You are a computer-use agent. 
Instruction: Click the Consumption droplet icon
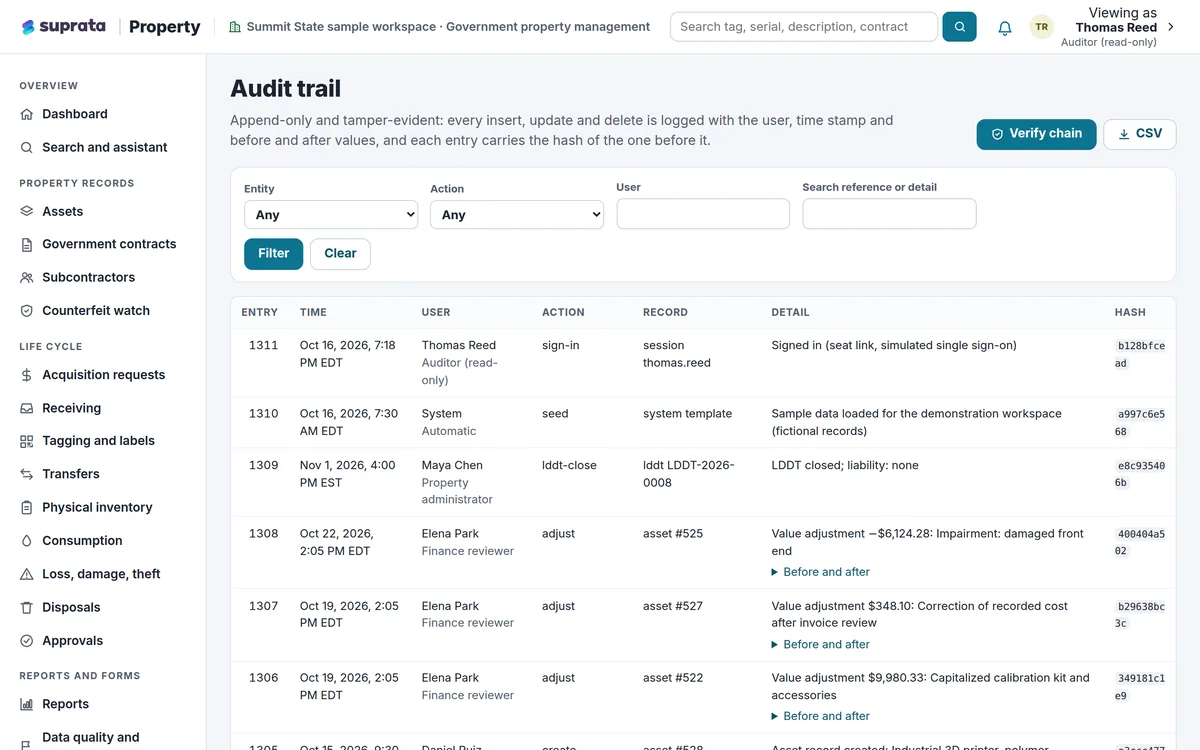pos(27,541)
